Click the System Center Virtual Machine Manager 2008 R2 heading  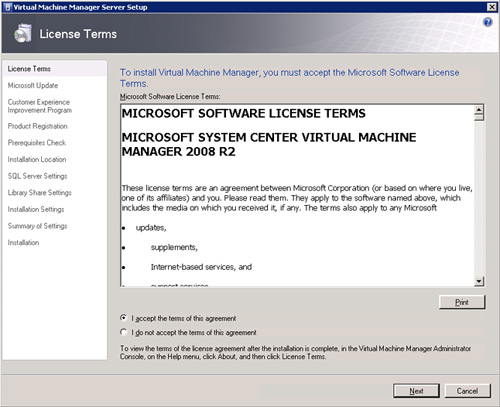tap(269, 144)
